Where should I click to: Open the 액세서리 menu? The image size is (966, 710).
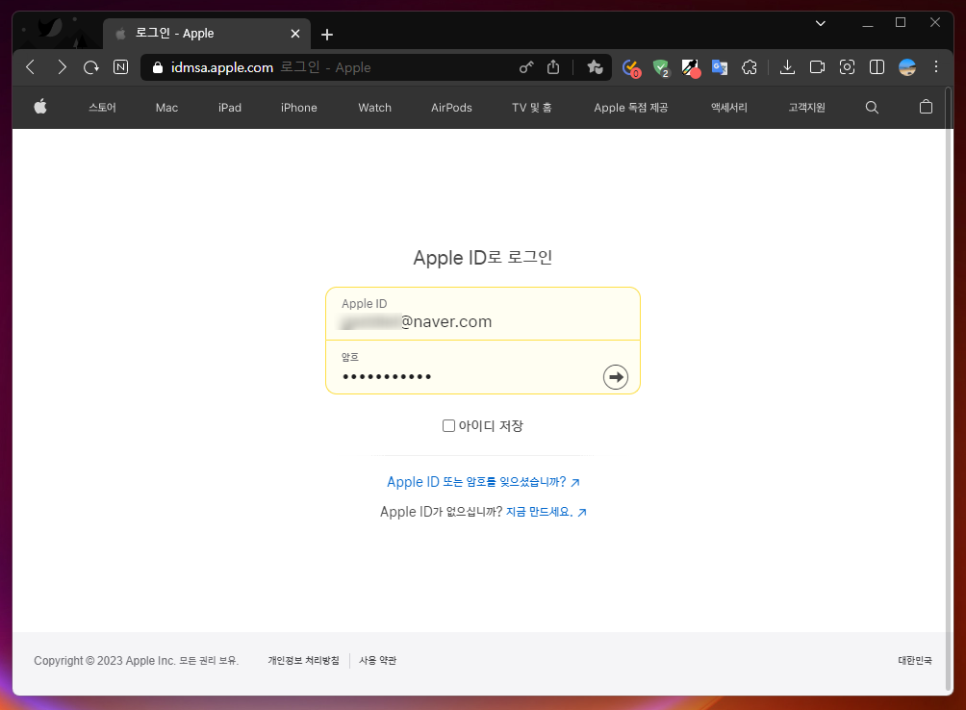729,107
